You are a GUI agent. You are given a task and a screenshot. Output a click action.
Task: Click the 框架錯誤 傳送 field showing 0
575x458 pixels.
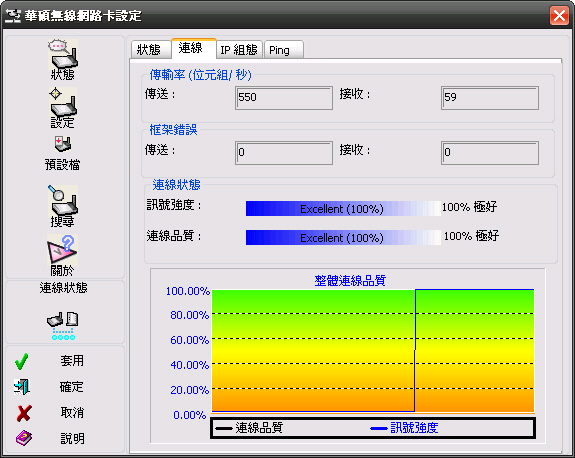click(284, 153)
